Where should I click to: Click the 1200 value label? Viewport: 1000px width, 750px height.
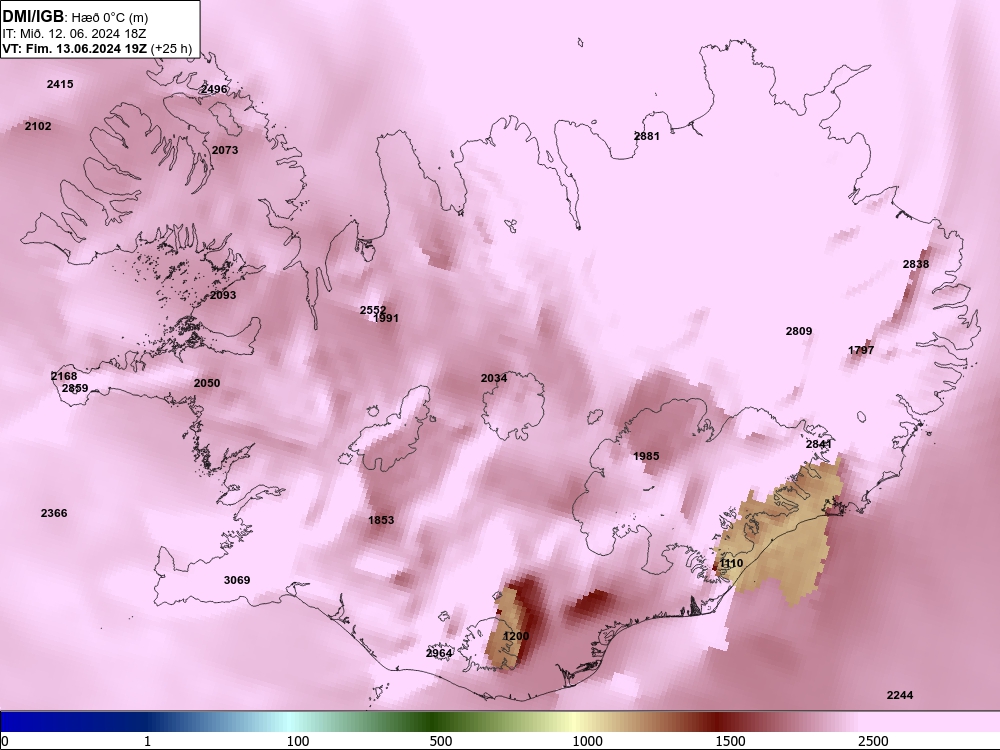point(516,636)
